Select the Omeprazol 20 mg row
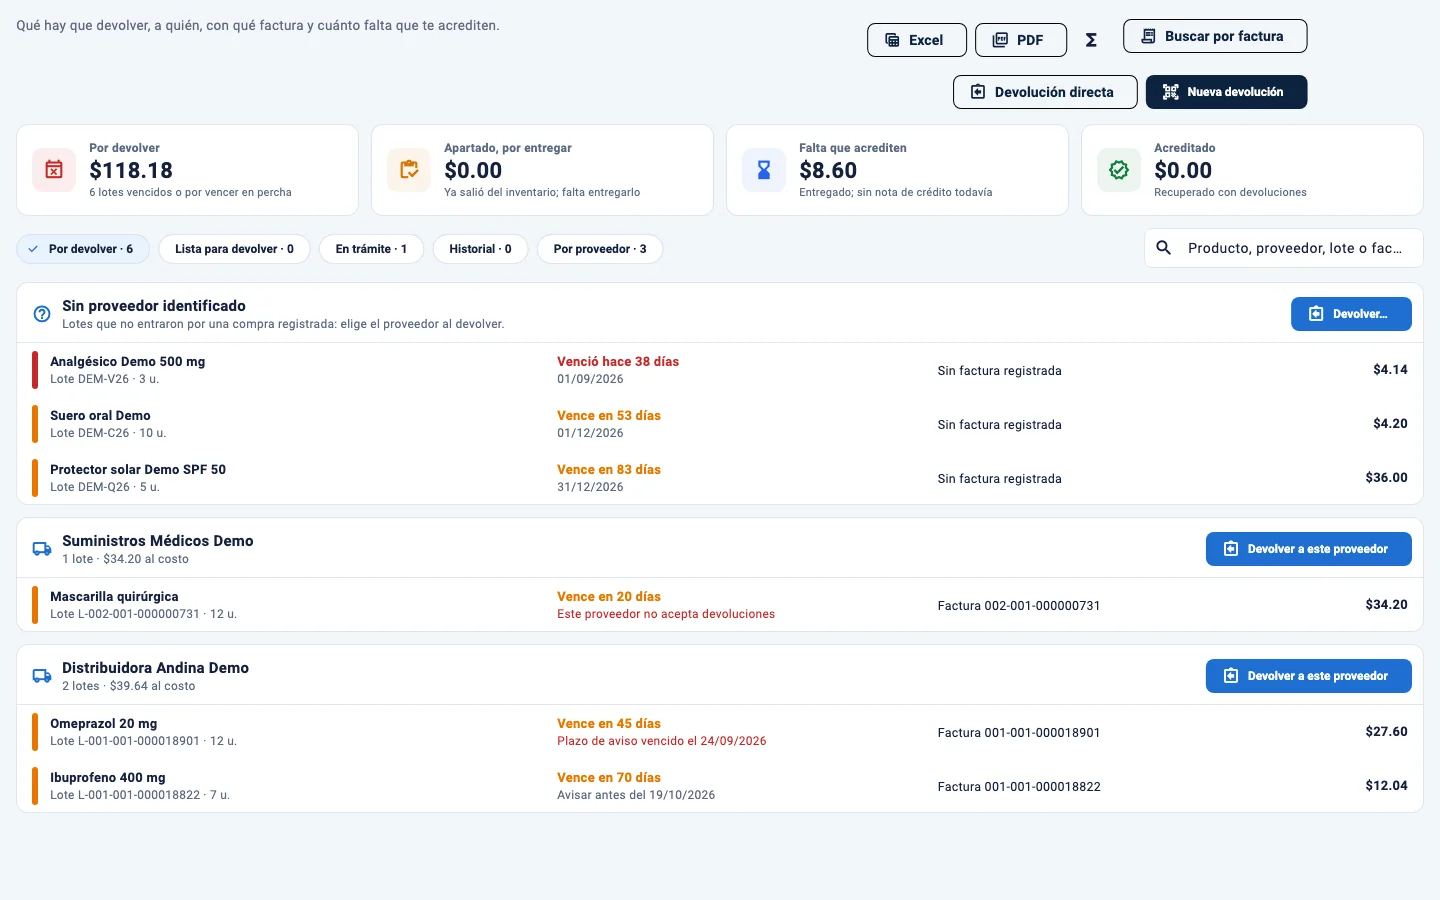1440x900 pixels. point(720,732)
